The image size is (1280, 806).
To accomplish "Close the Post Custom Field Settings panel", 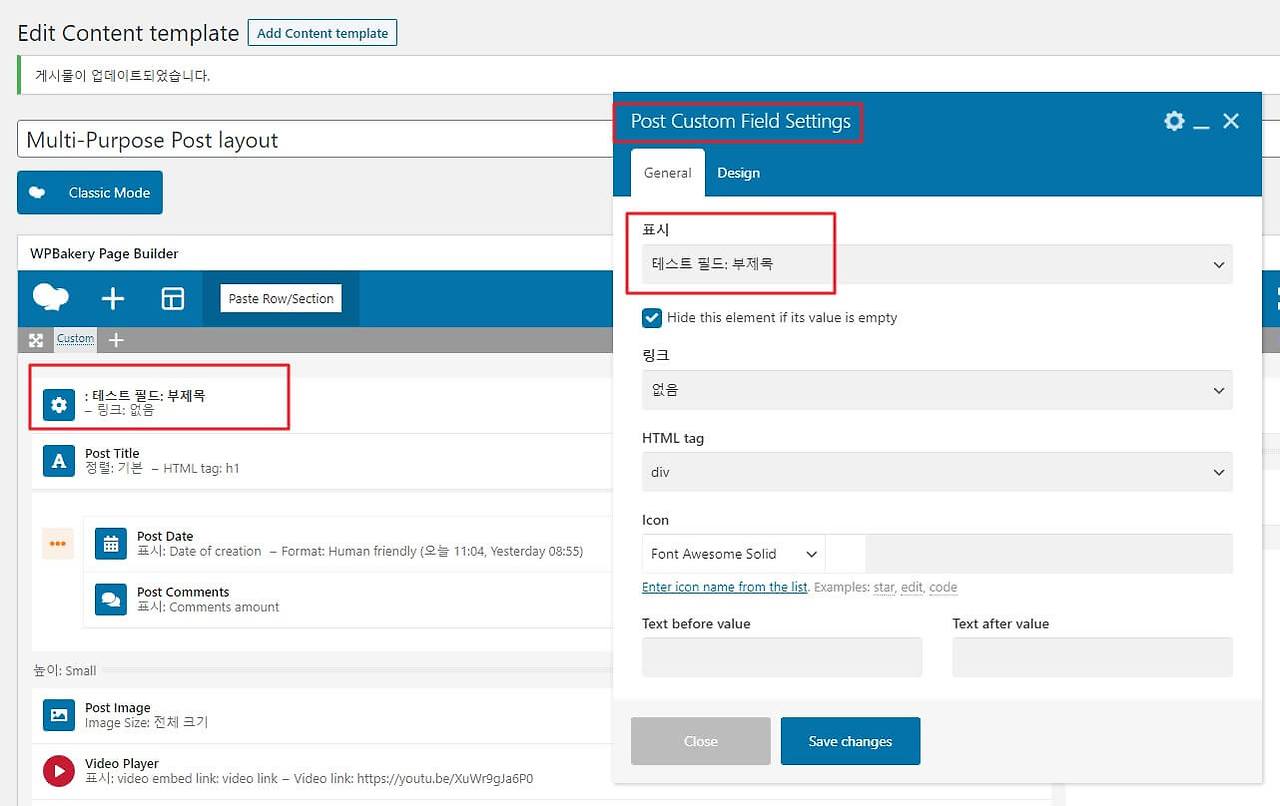I will click(1231, 121).
